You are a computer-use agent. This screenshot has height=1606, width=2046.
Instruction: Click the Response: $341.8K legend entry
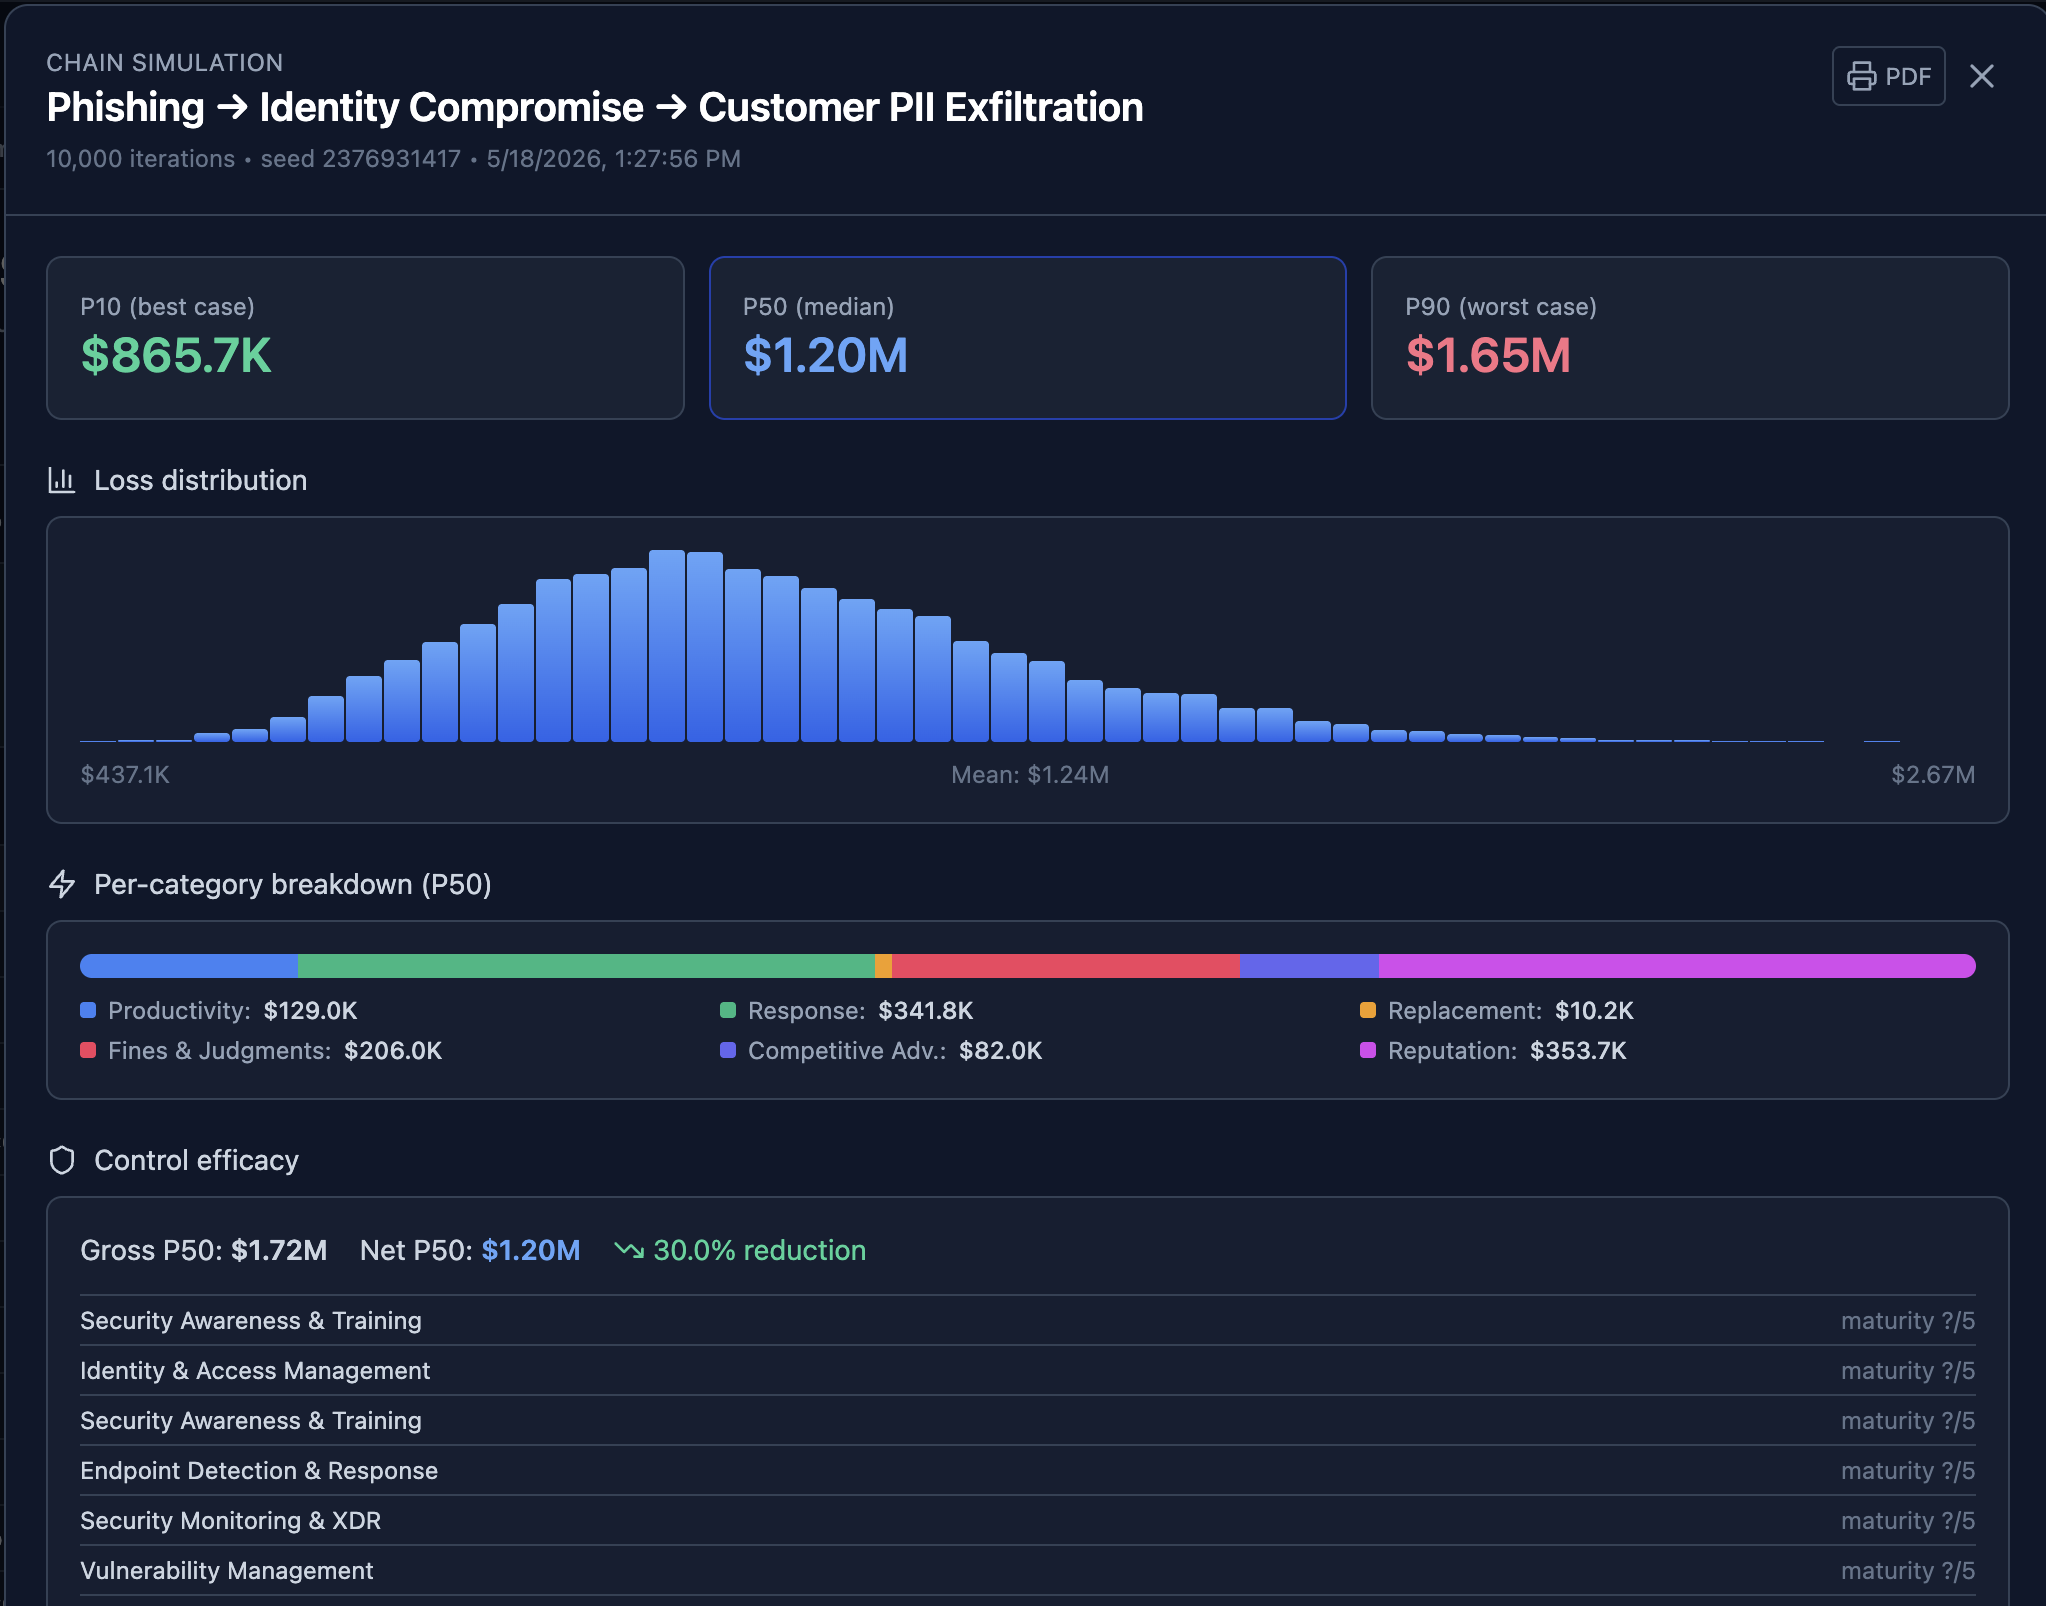click(847, 1010)
